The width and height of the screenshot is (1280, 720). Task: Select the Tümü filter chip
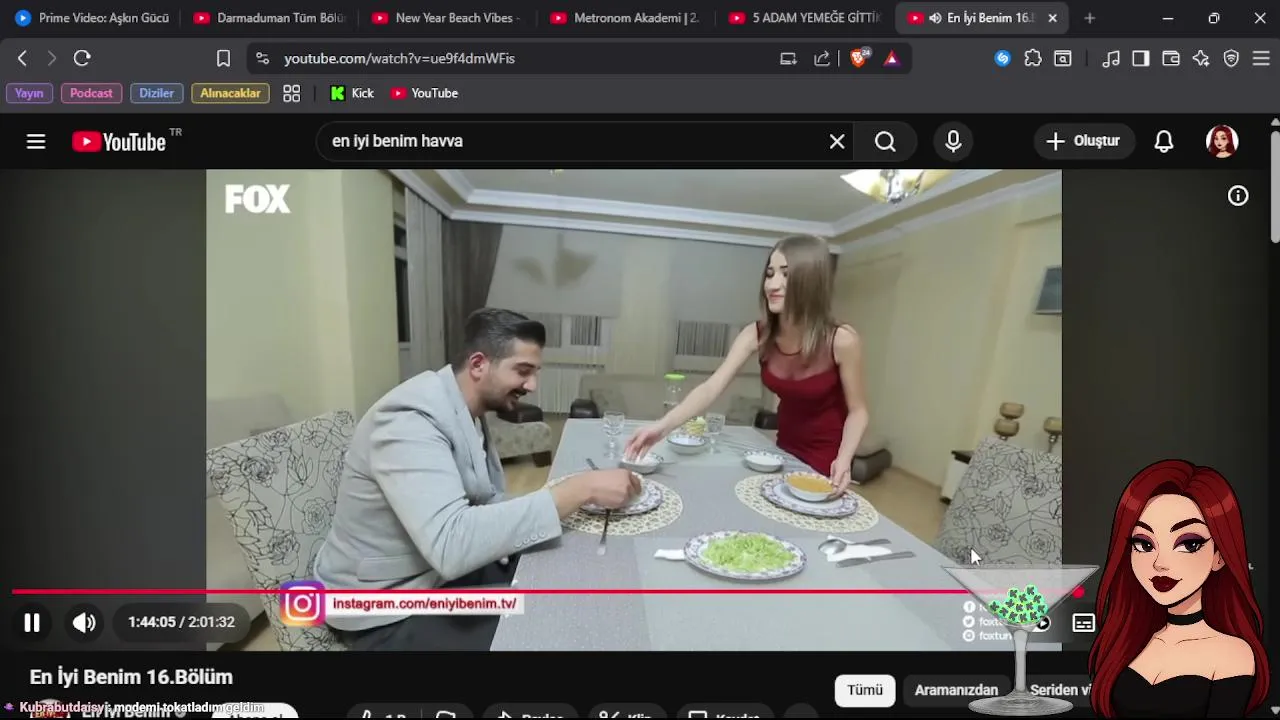pos(865,690)
